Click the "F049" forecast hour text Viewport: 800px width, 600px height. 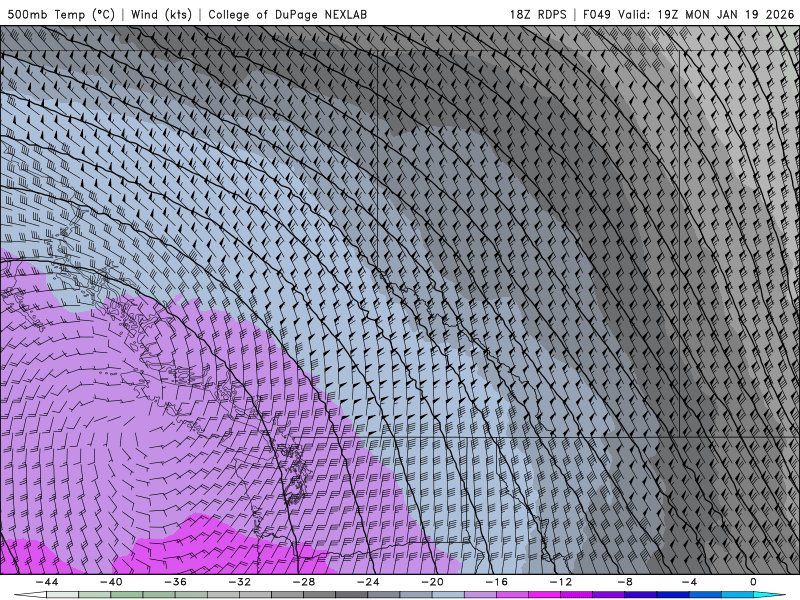(x=596, y=14)
